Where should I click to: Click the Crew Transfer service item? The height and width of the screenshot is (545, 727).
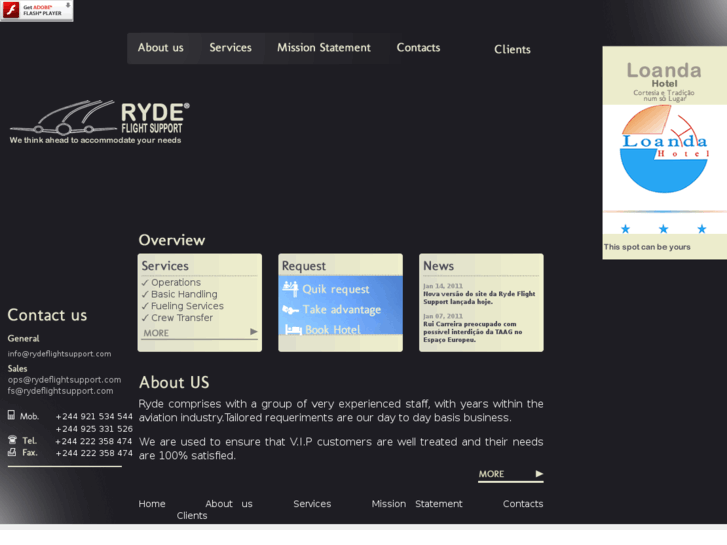182,318
